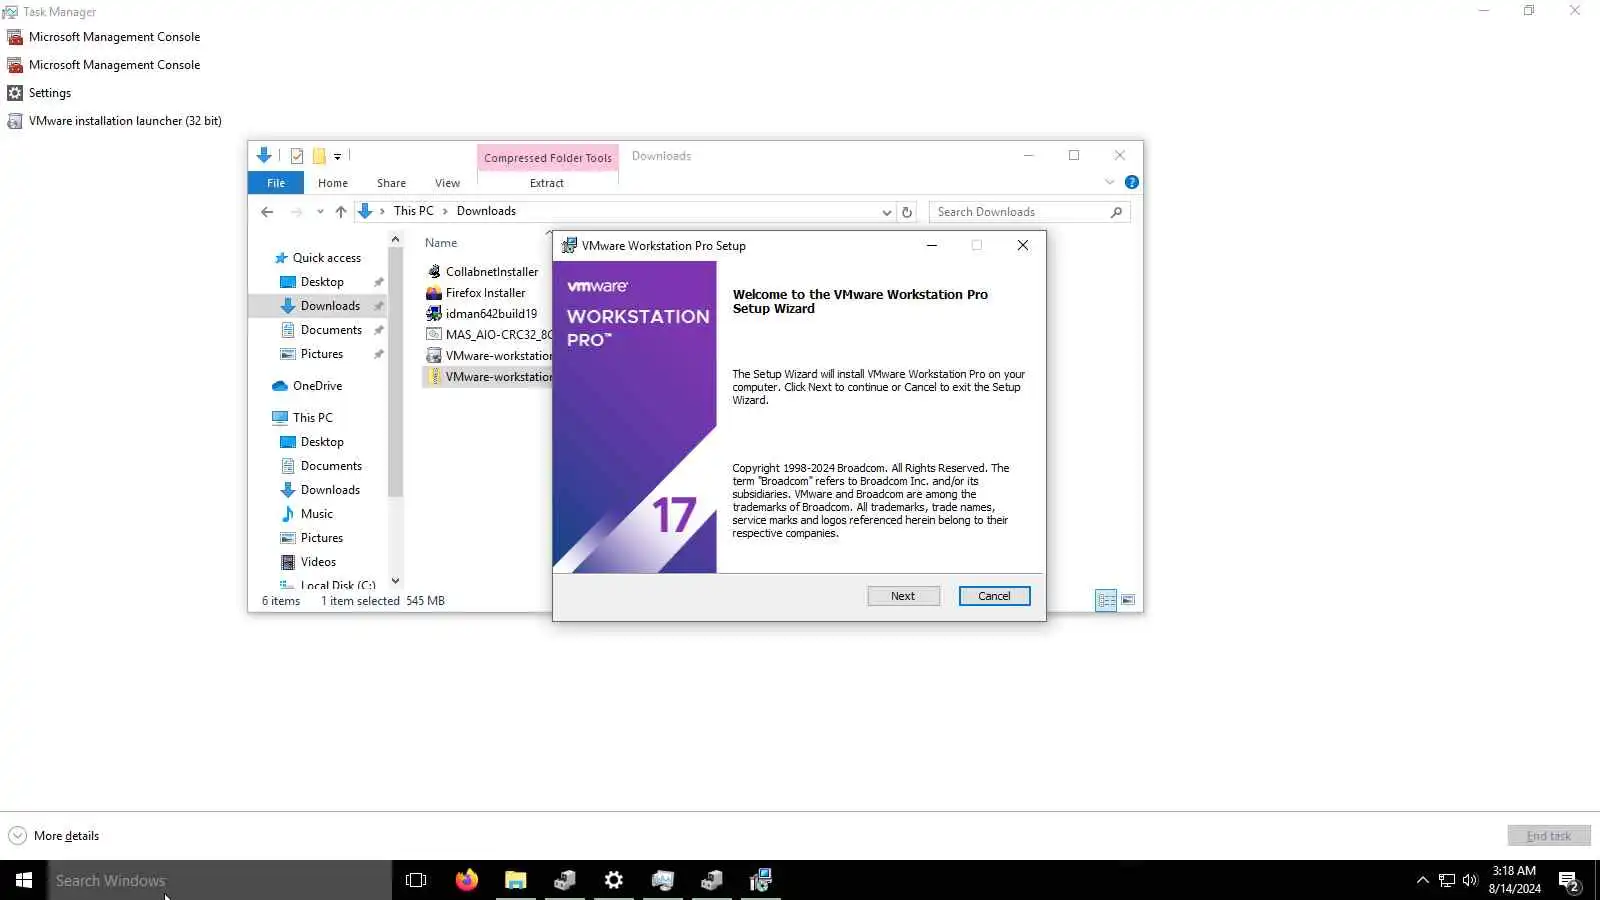Click This PC in the address bar
1600x900 pixels.
click(x=413, y=211)
